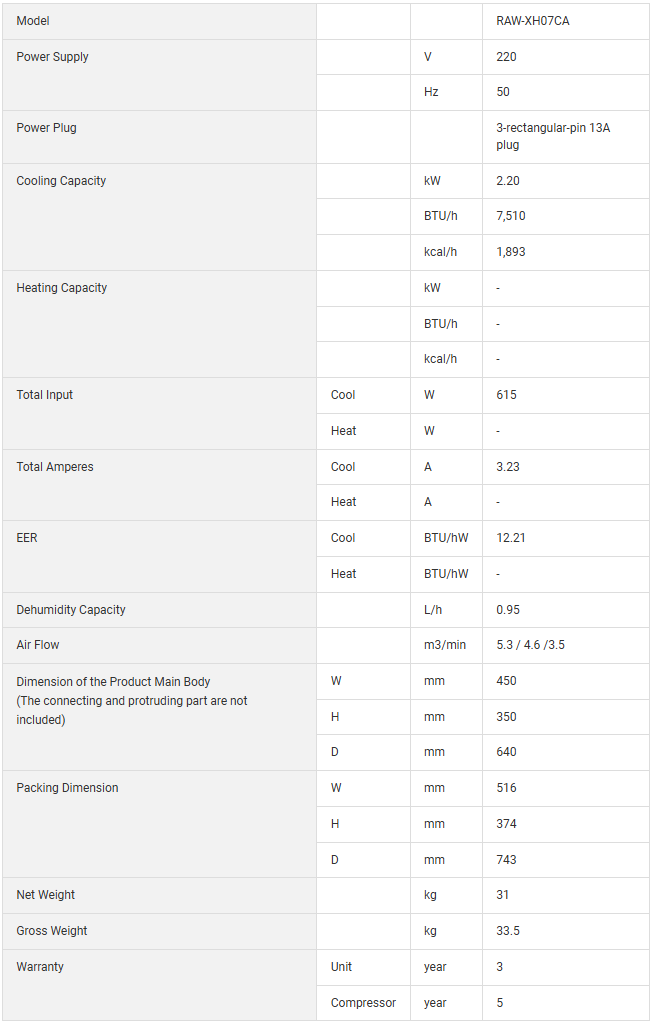
Task: Select the Gross Weight value 33.5
Action: pyautogui.click(x=508, y=931)
